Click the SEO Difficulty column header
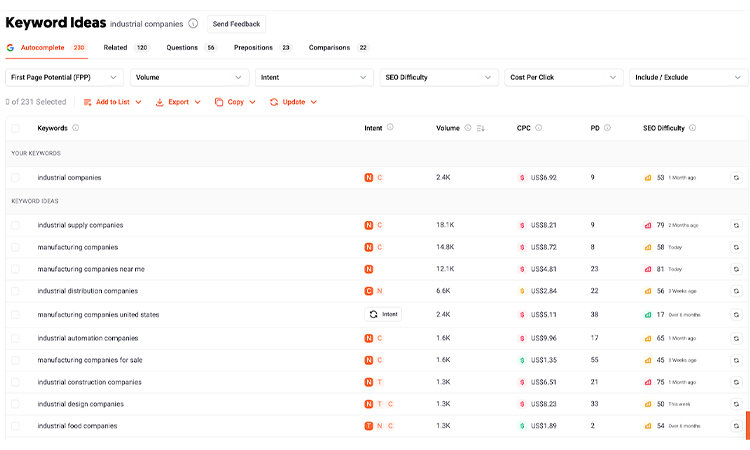750x450 pixels. 664,128
